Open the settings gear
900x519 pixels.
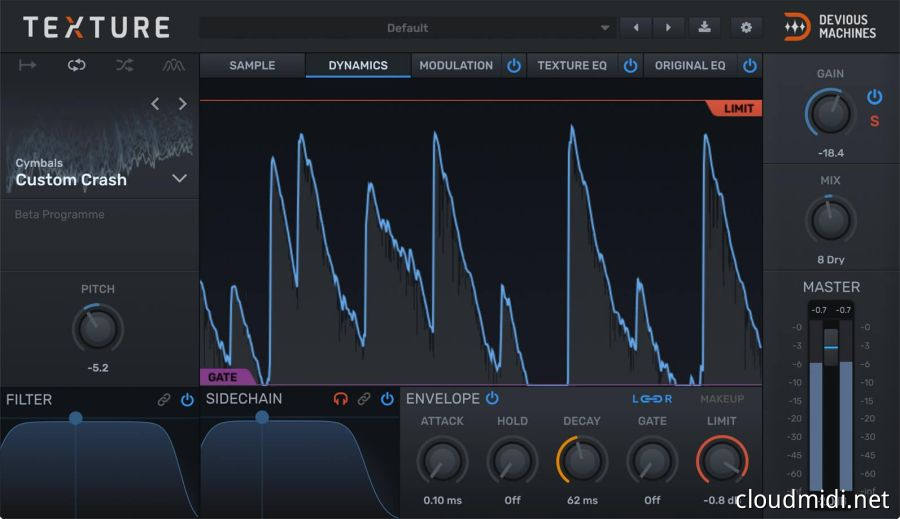coord(746,27)
